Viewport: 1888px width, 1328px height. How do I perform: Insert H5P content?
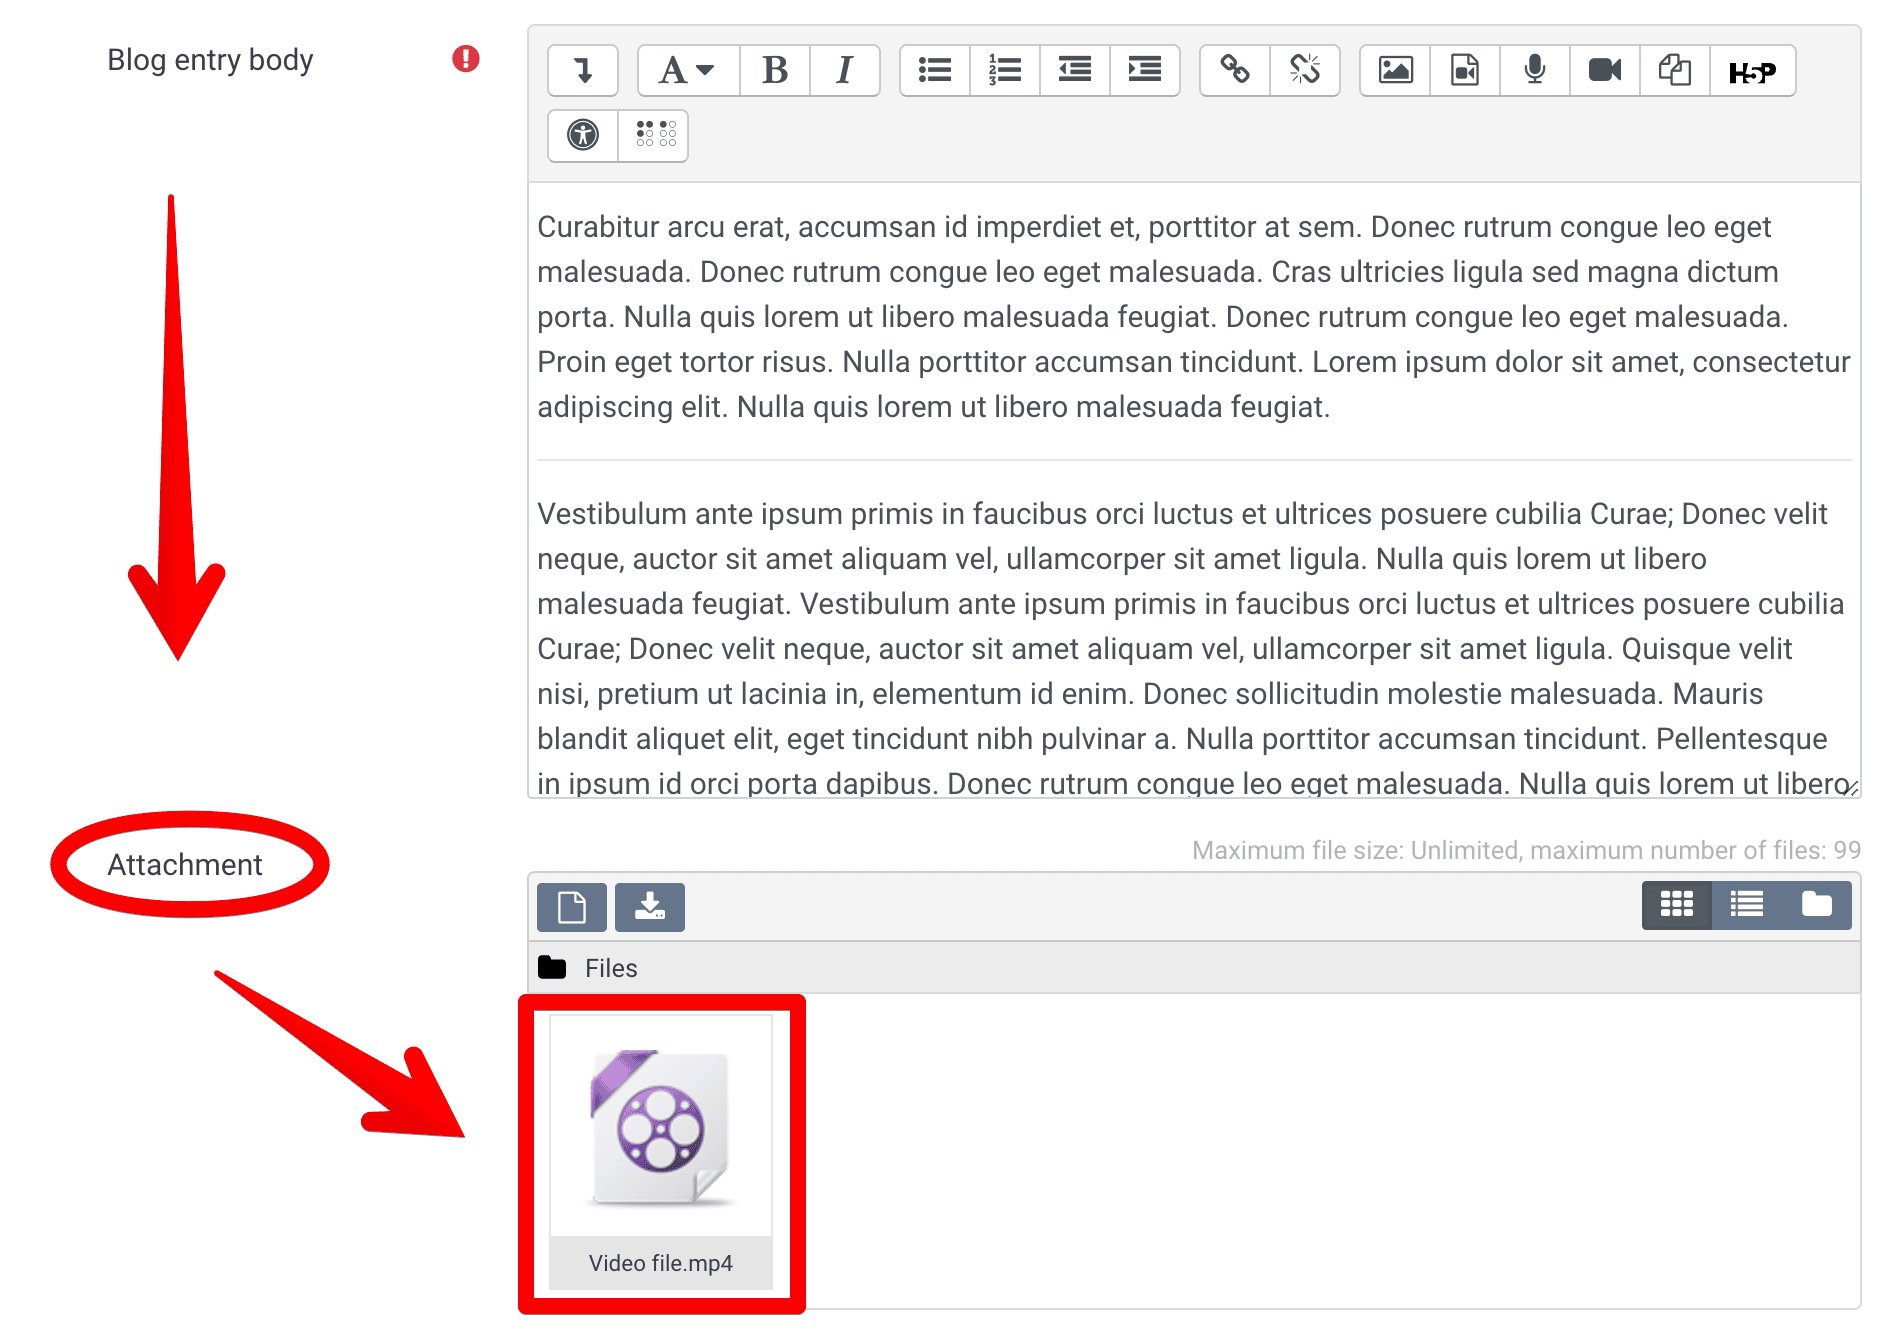(x=1753, y=70)
